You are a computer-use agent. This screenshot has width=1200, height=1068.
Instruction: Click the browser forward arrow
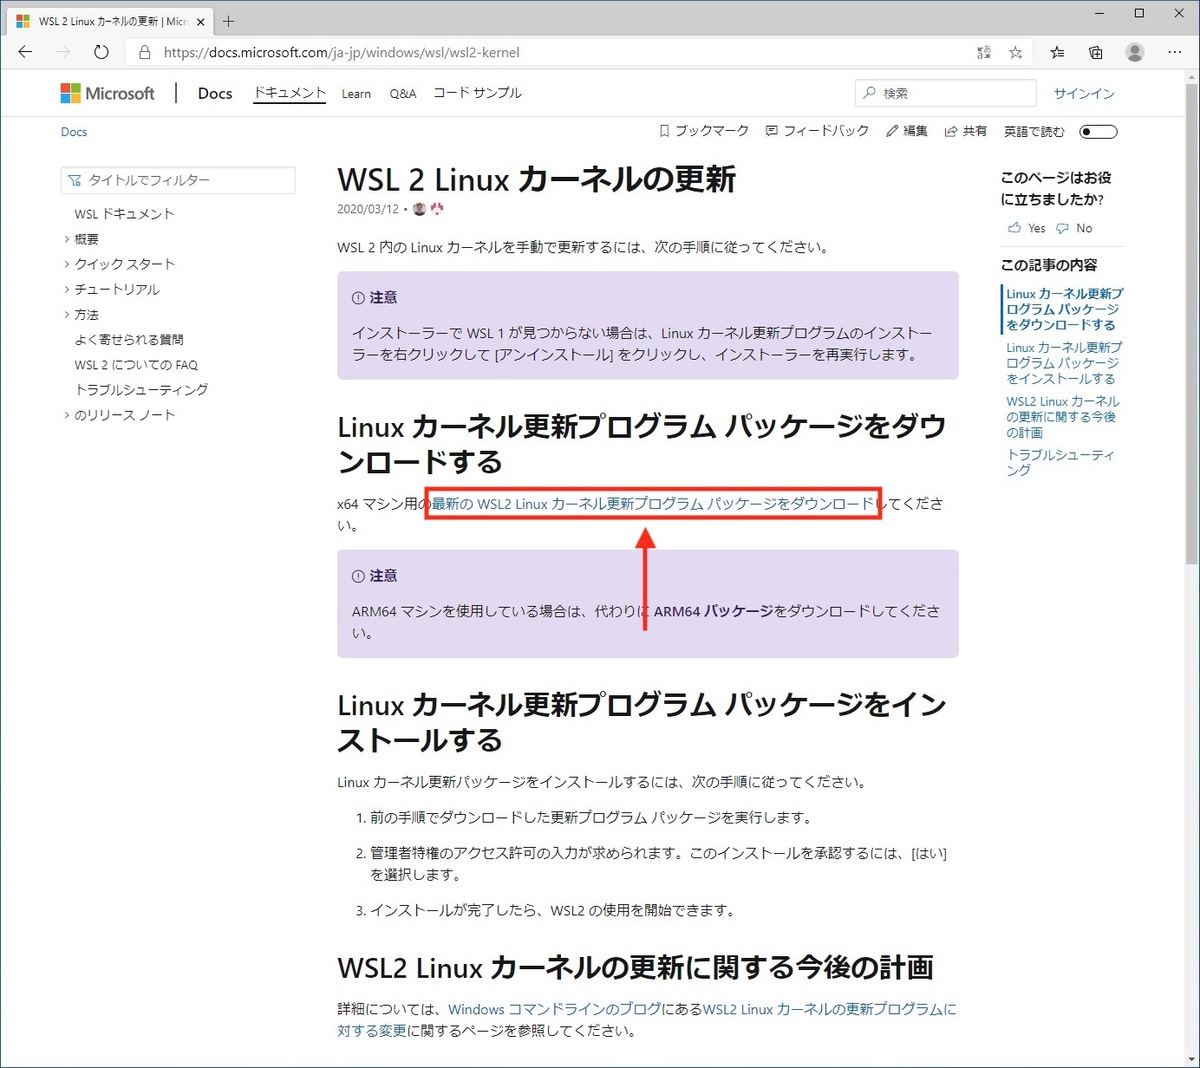(63, 52)
